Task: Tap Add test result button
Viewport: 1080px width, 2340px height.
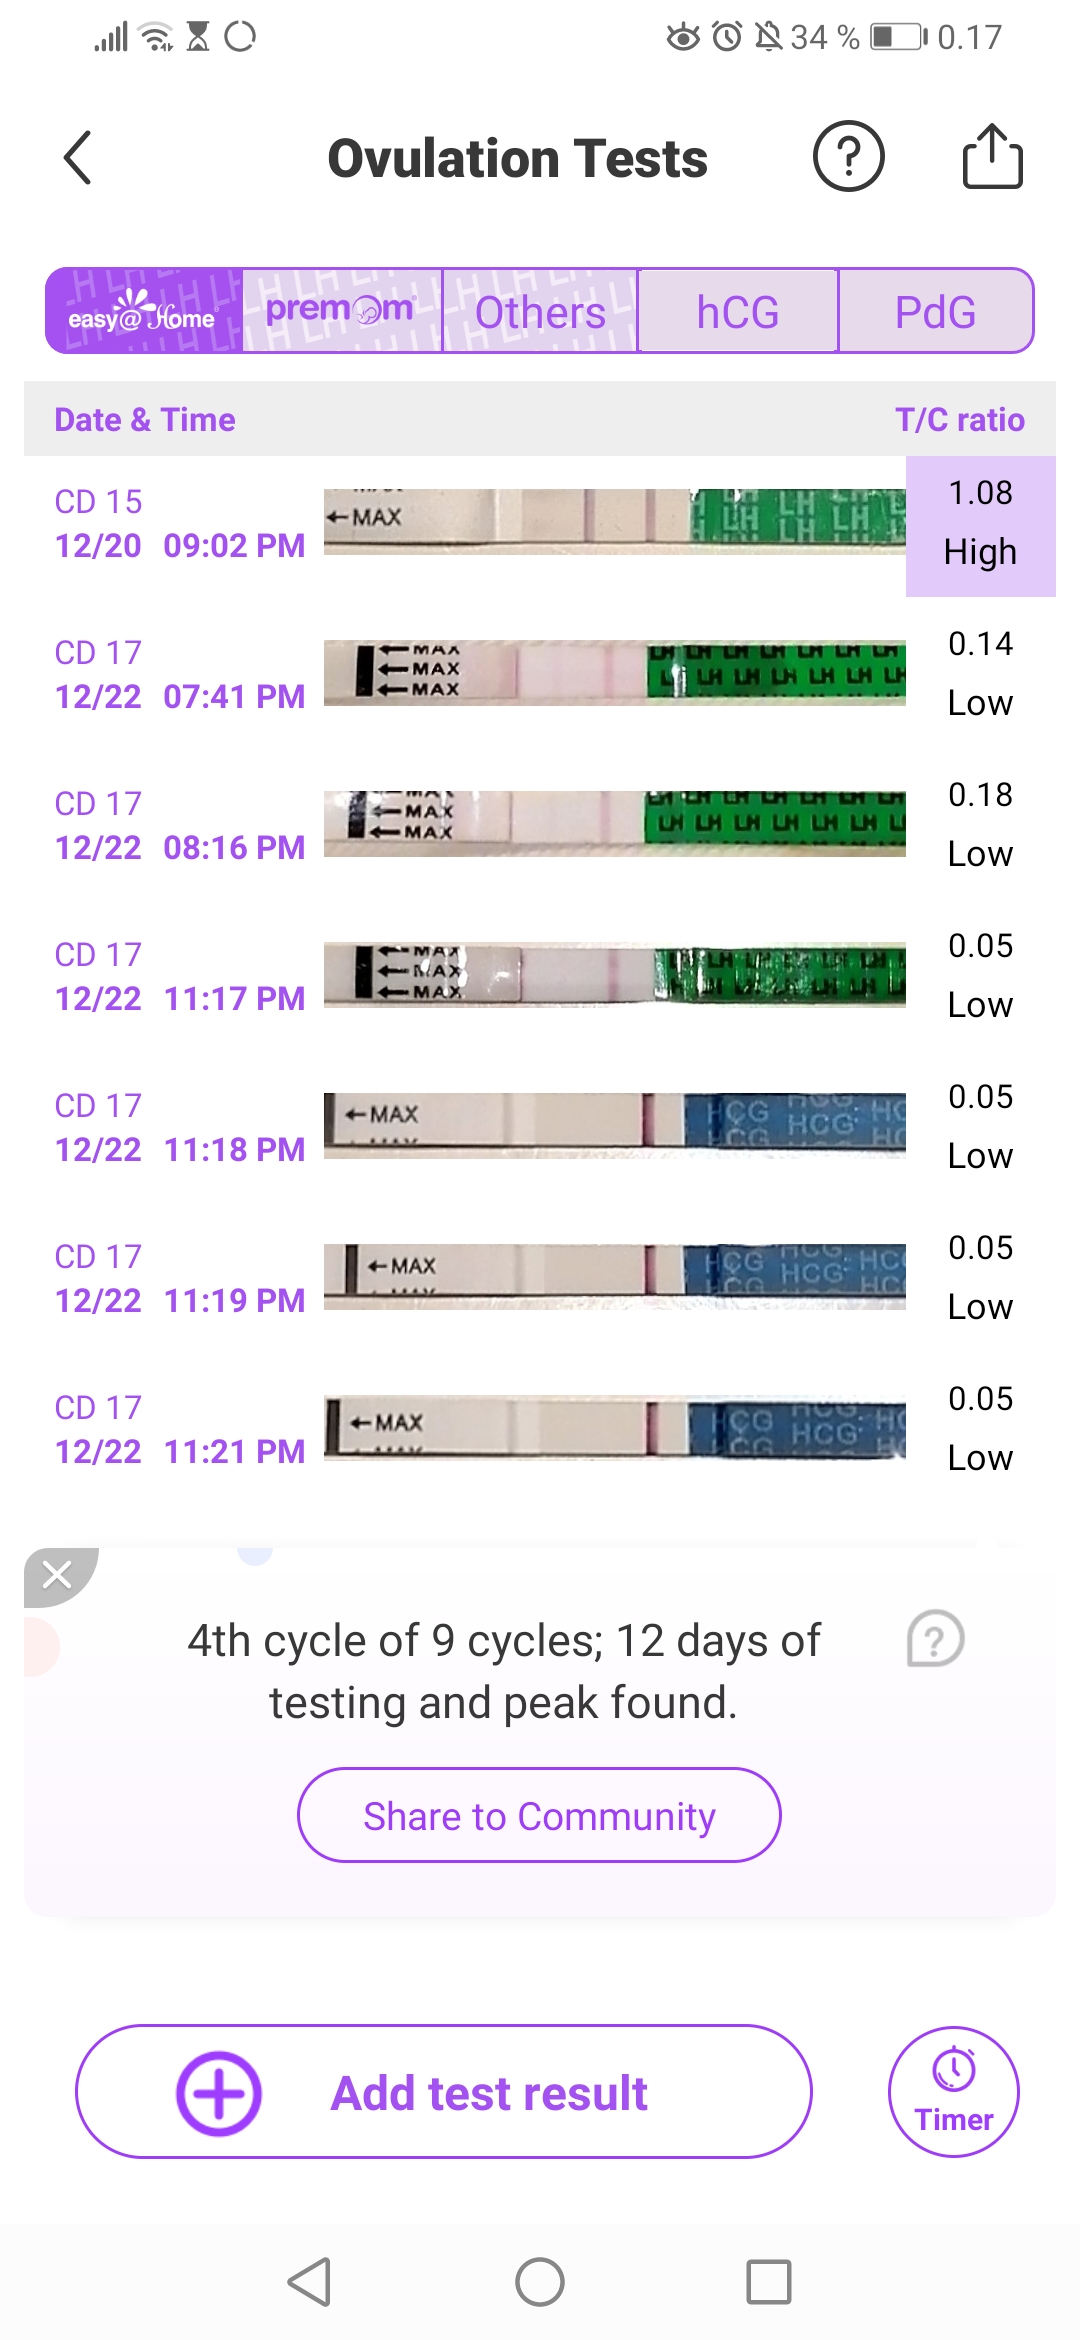Action: [x=443, y=2092]
